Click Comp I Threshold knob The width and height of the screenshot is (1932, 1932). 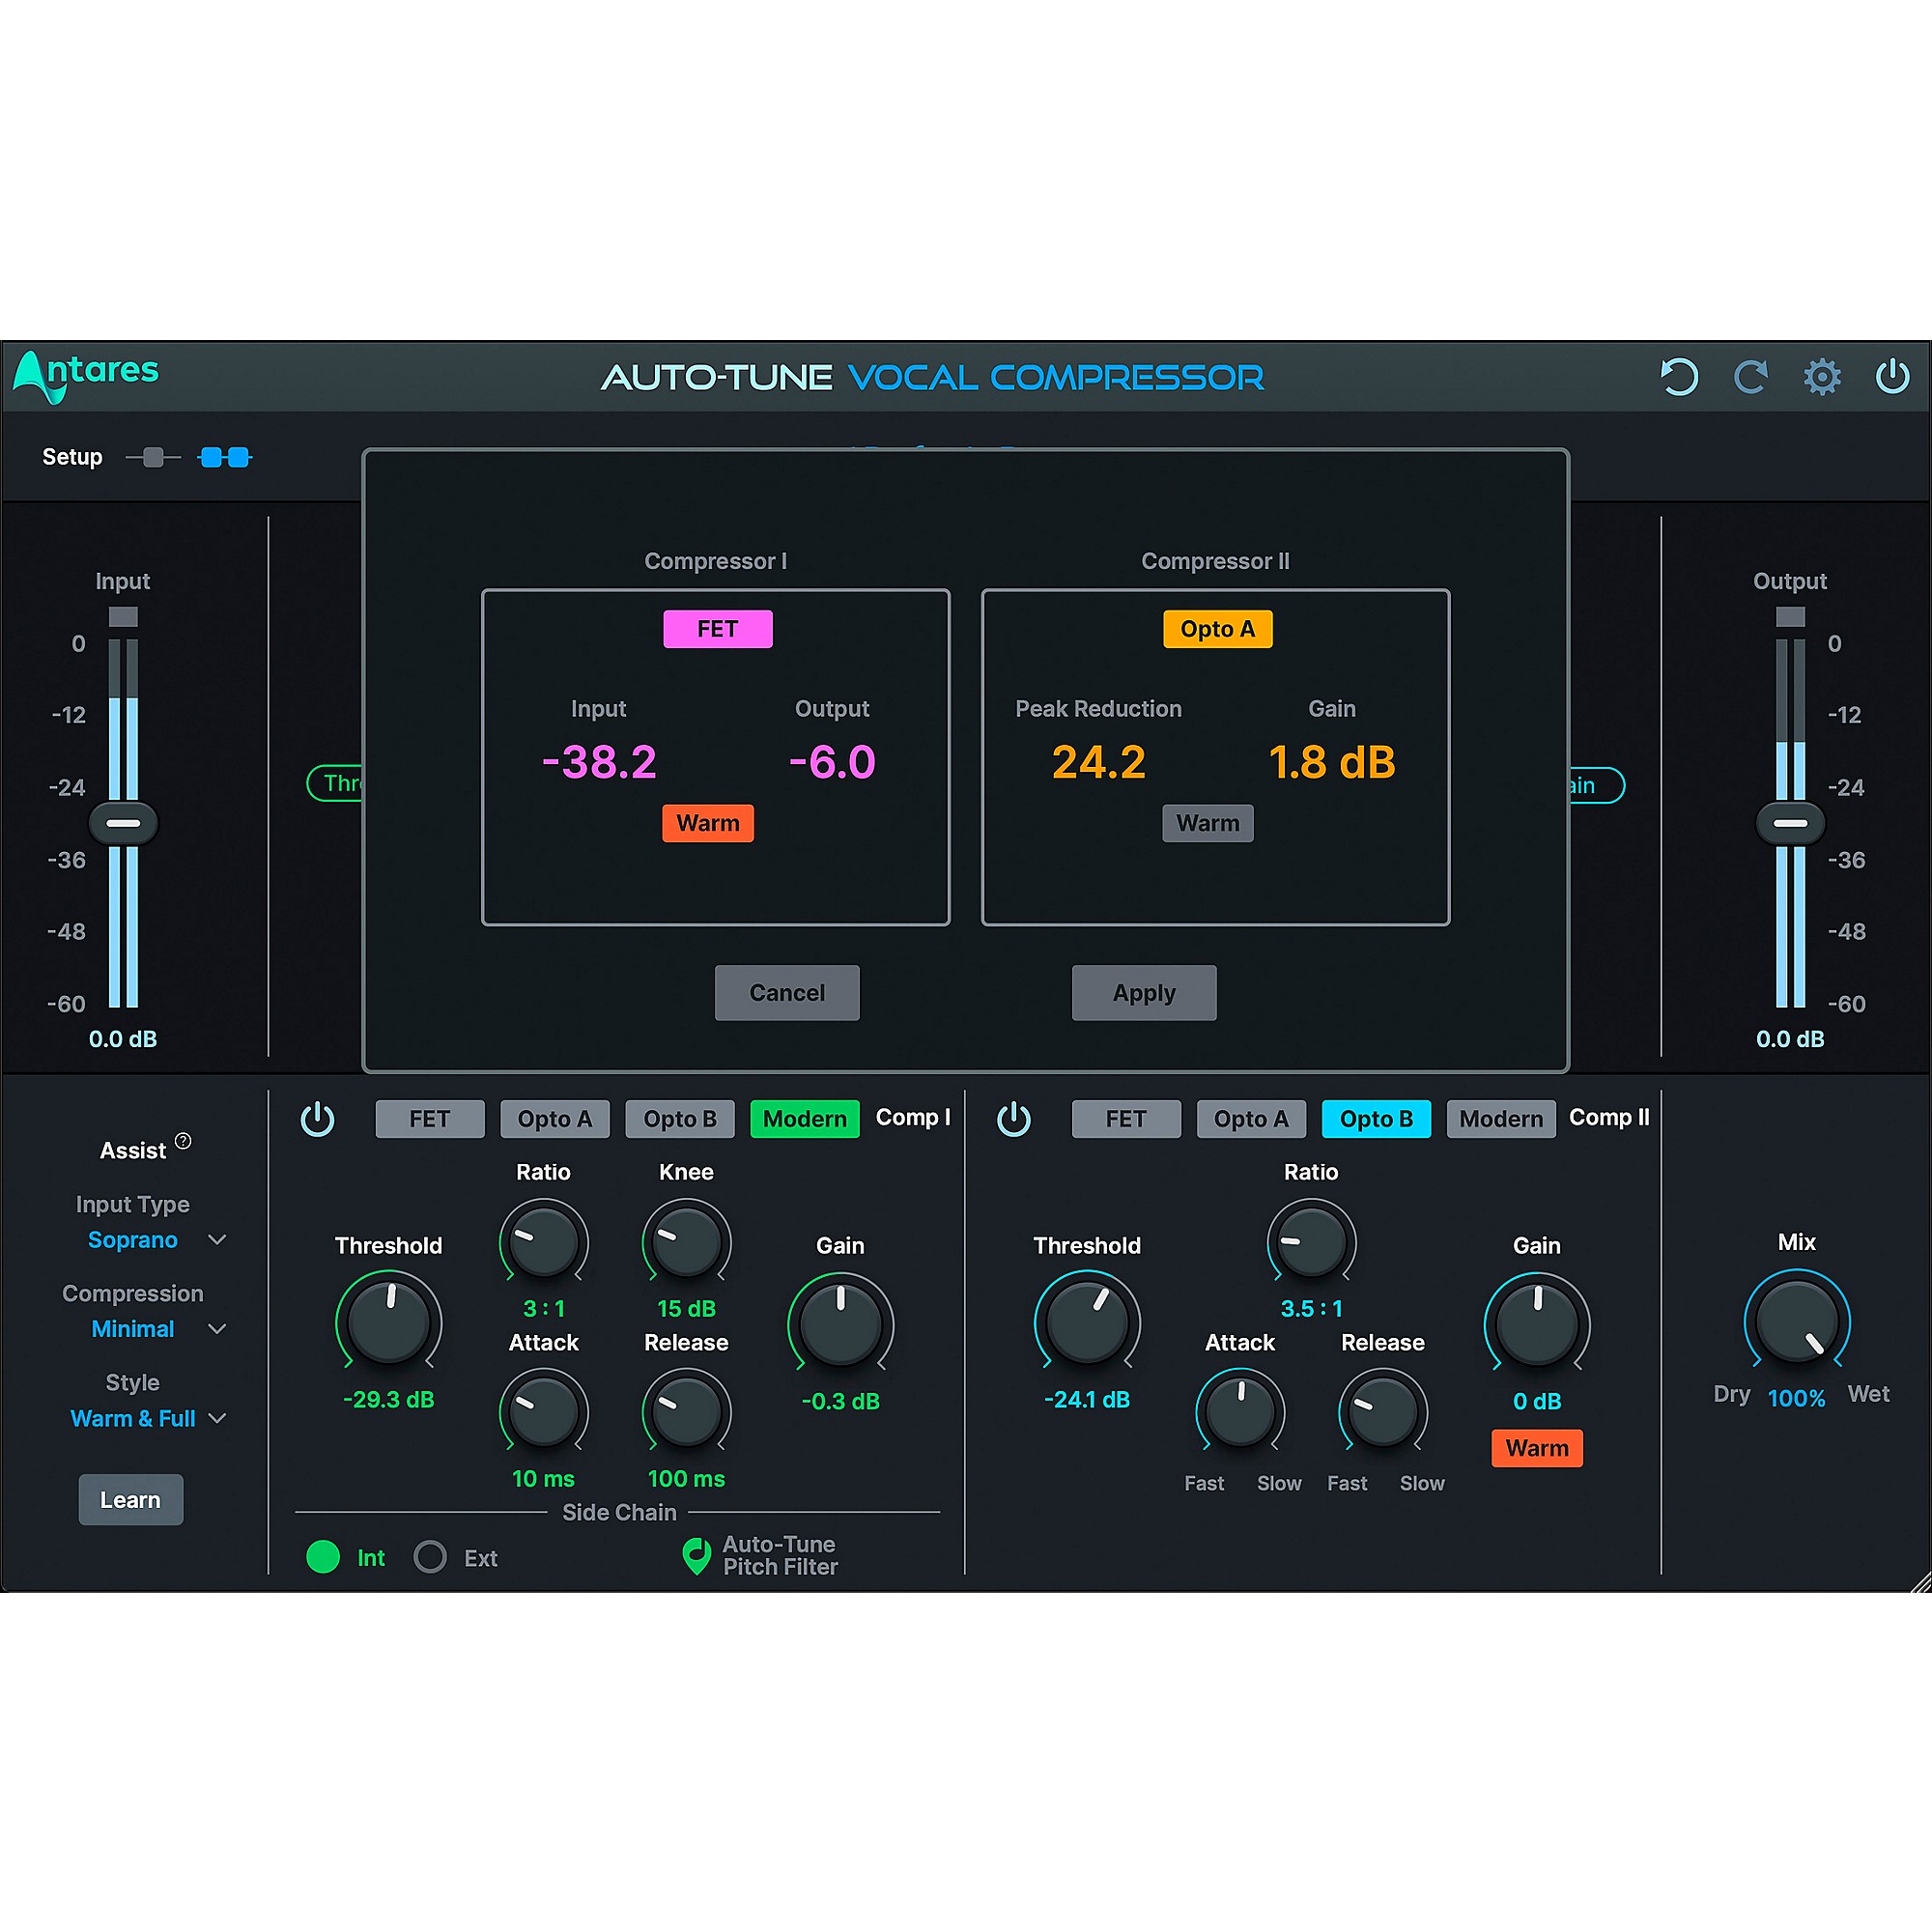[x=389, y=1322]
